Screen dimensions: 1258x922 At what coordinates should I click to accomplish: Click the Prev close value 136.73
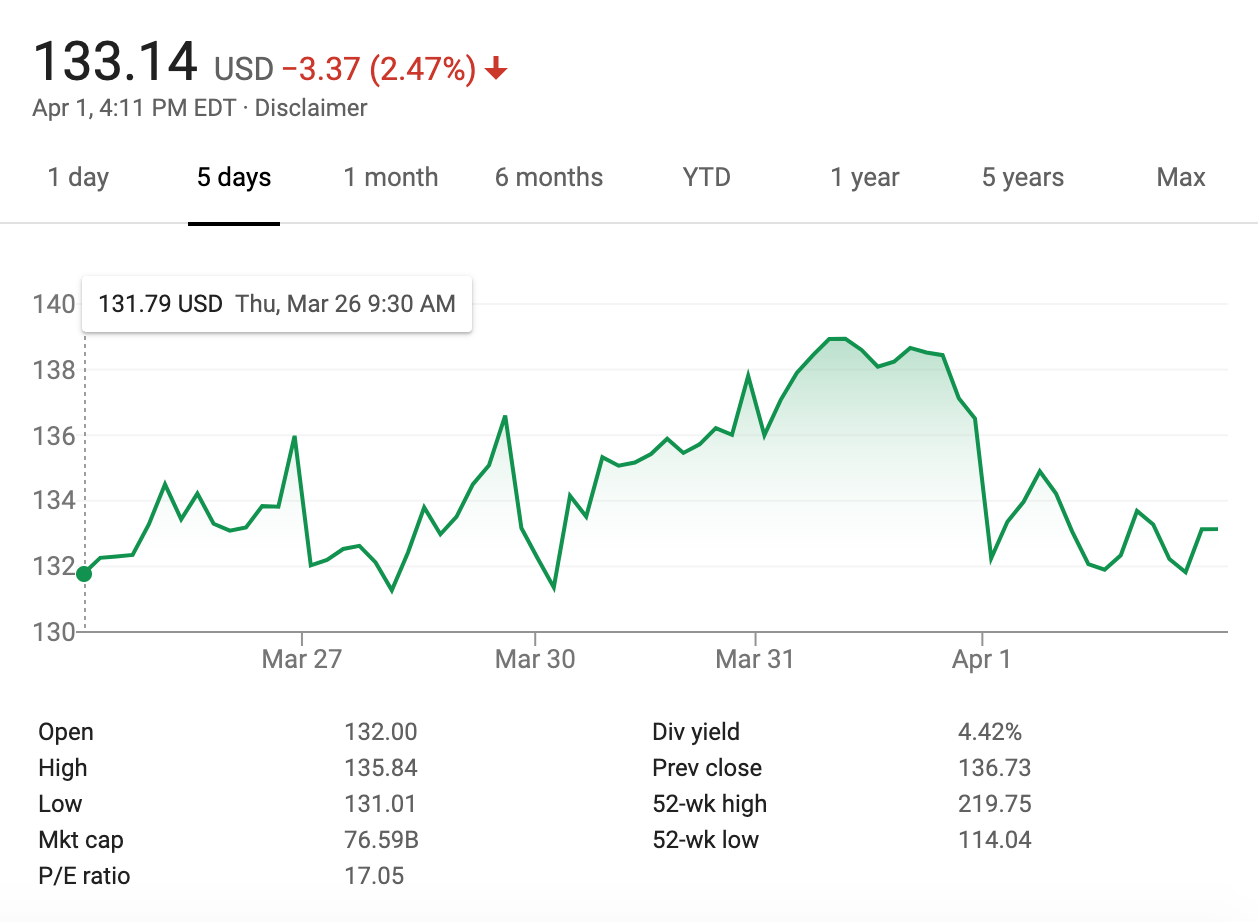pos(994,767)
